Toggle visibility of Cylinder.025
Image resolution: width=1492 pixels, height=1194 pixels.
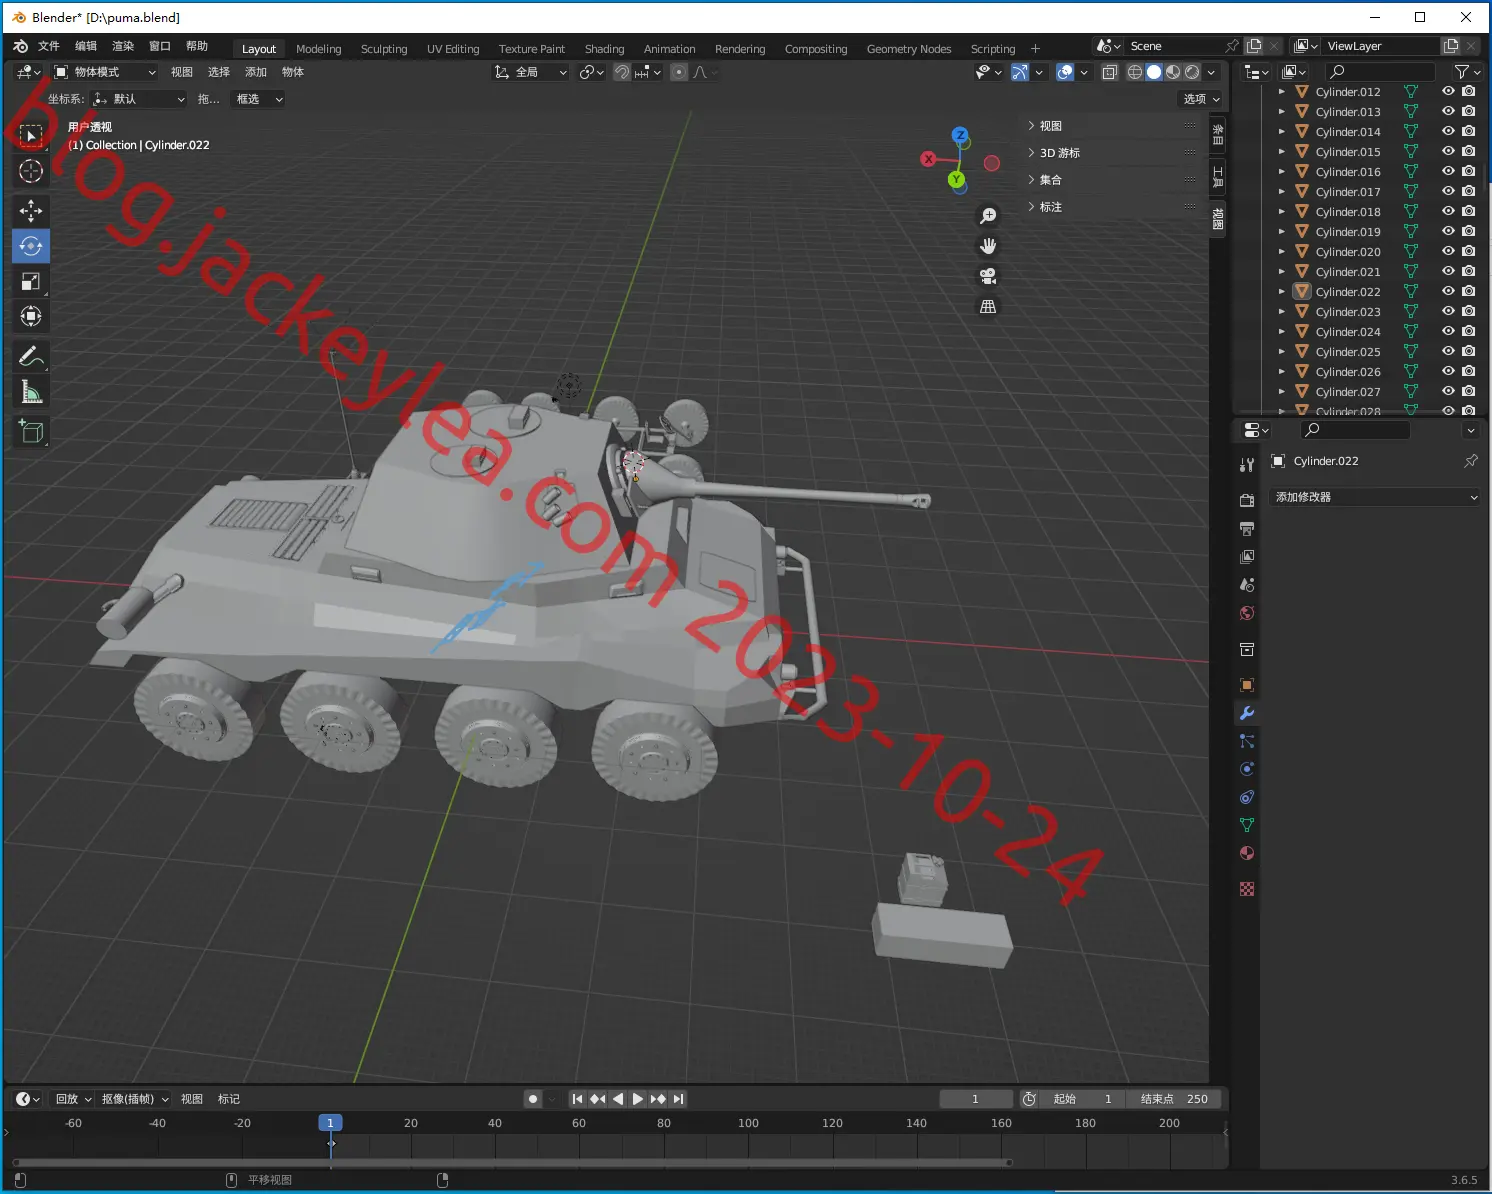point(1447,351)
